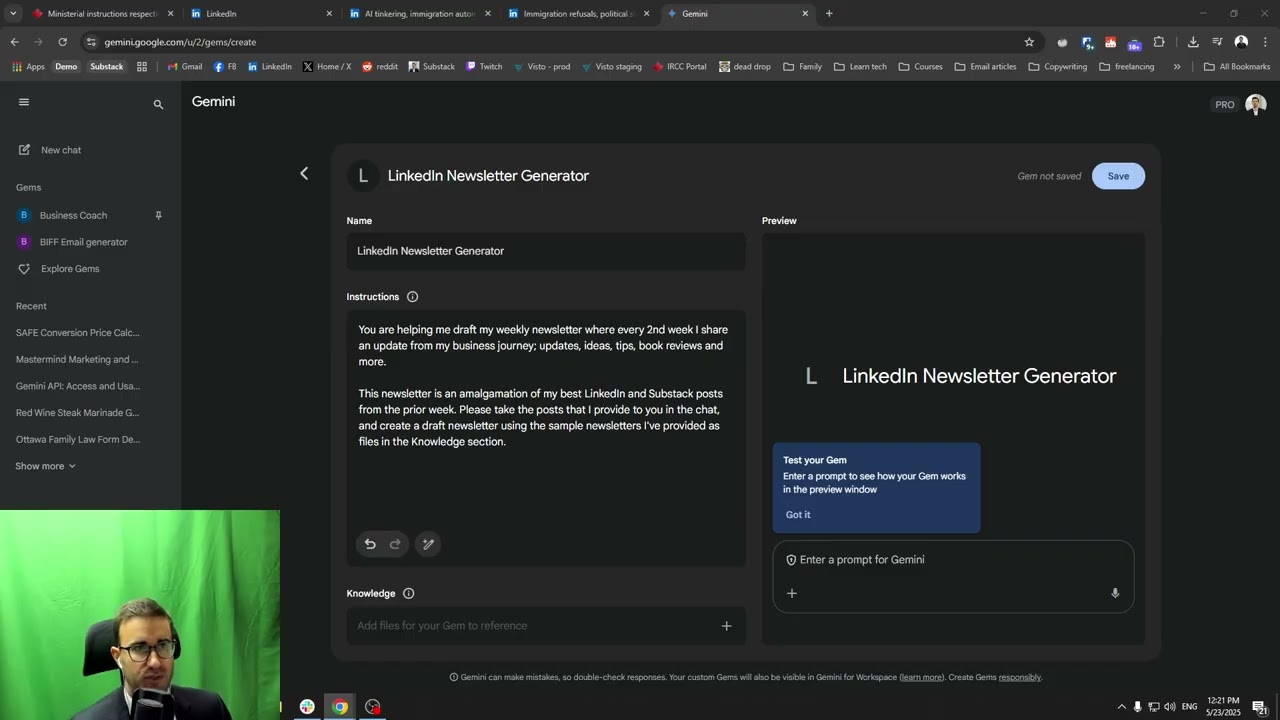Screen dimensions: 1280x720
Task: Click the Enter a prompt for Gemini field
Action: [x=955, y=560]
